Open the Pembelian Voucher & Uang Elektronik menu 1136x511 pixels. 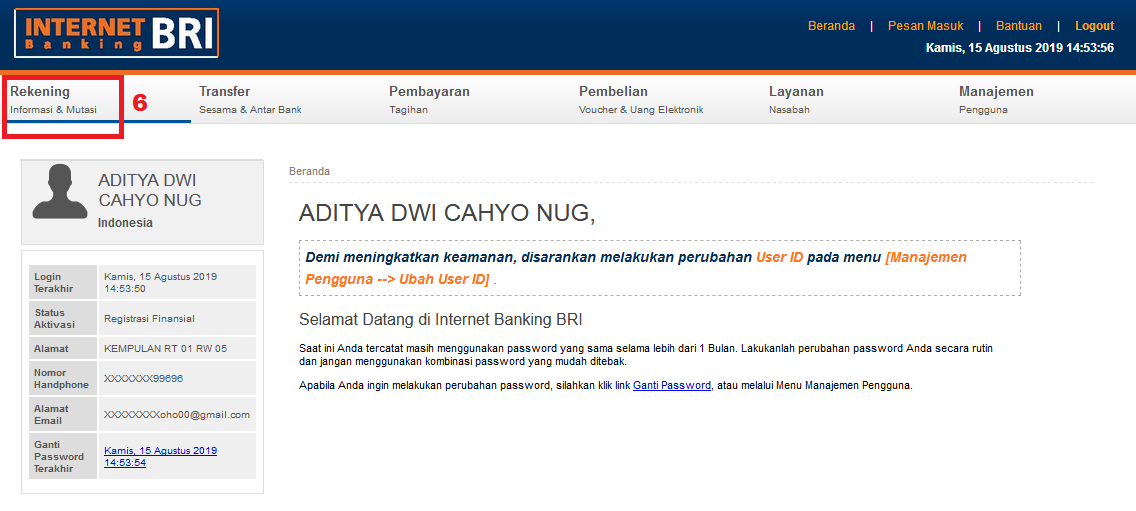(x=641, y=100)
